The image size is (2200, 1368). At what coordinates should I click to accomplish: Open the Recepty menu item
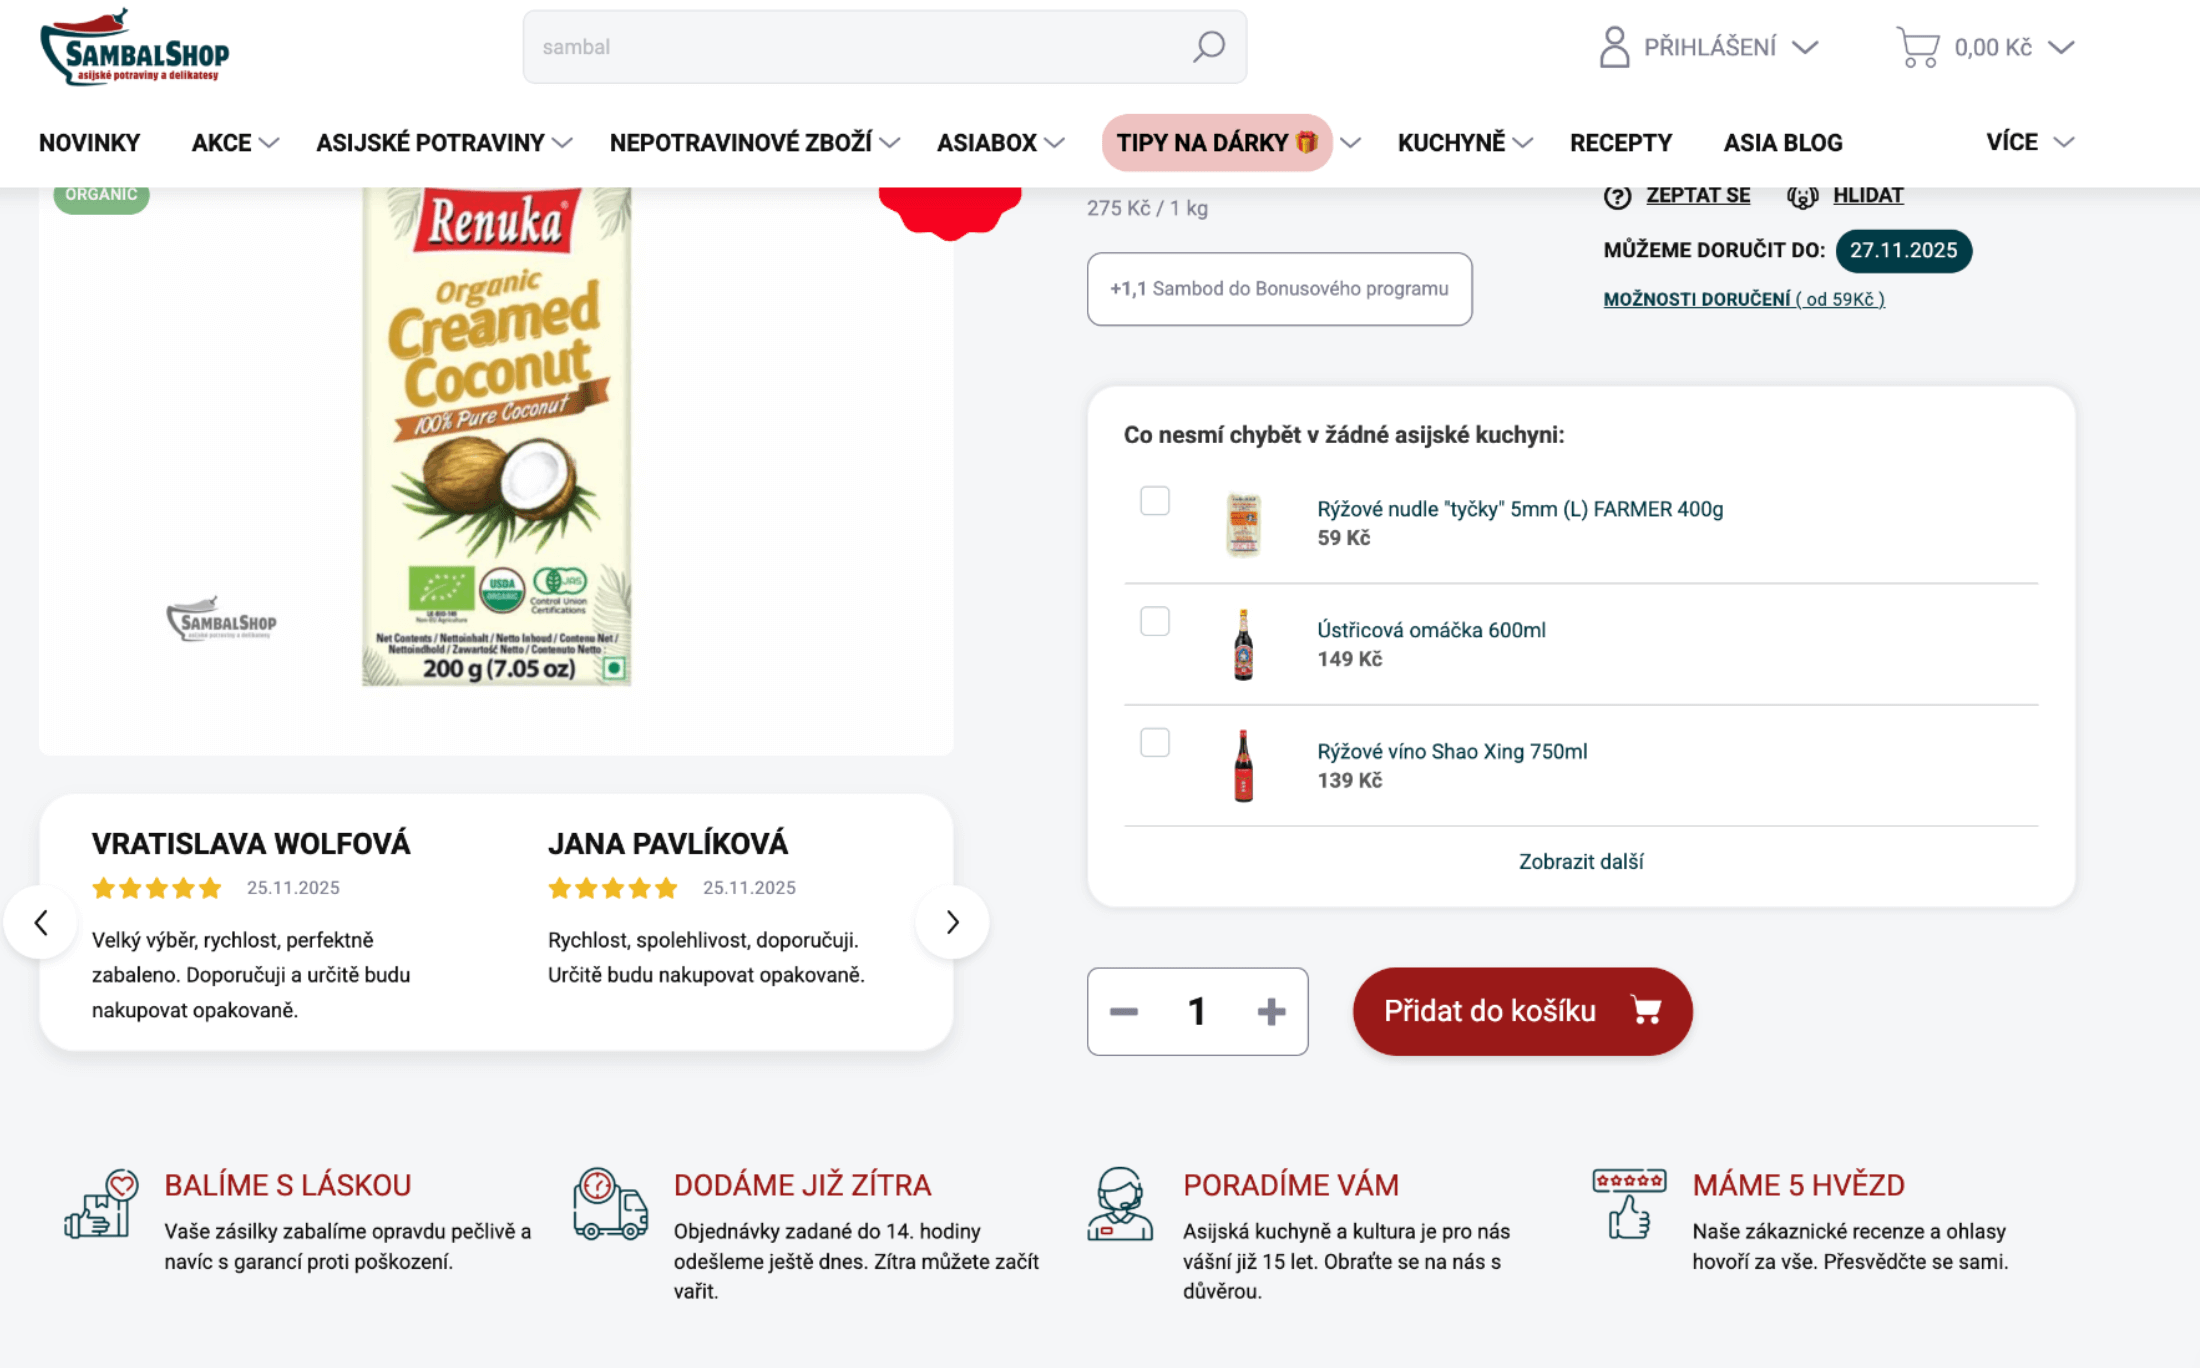pos(1620,143)
